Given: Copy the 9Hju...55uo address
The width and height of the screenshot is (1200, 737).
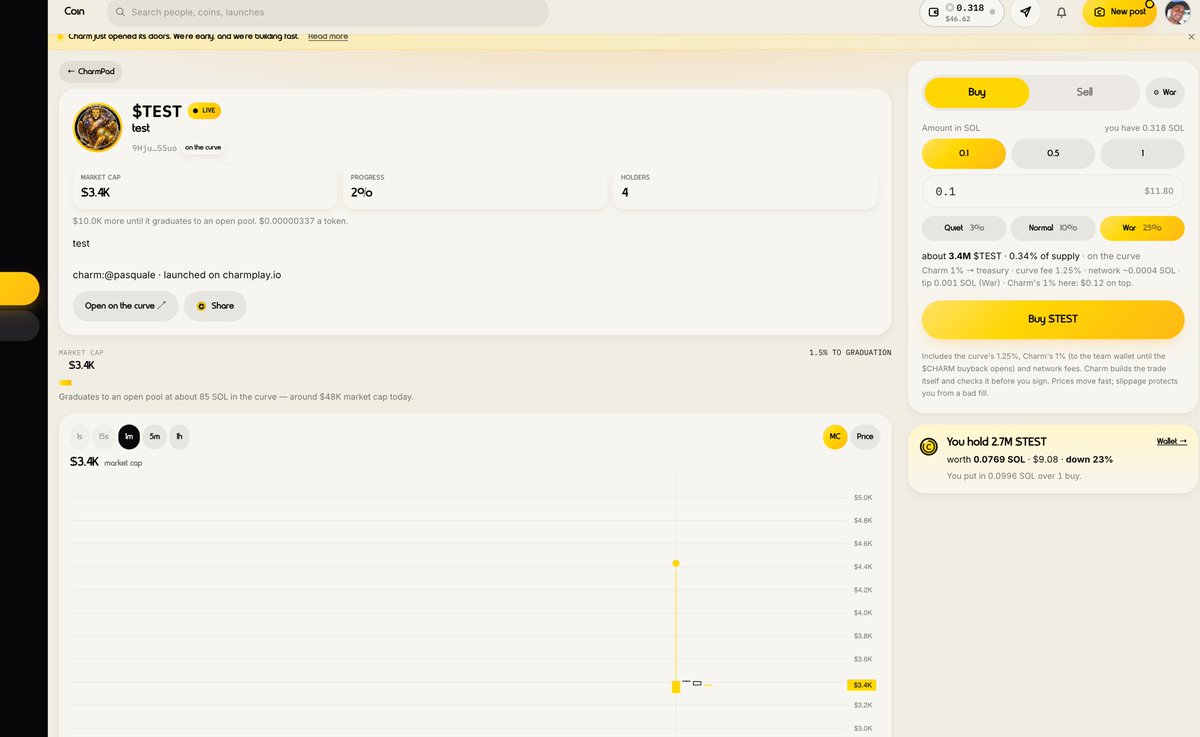Looking at the screenshot, I should (154, 148).
